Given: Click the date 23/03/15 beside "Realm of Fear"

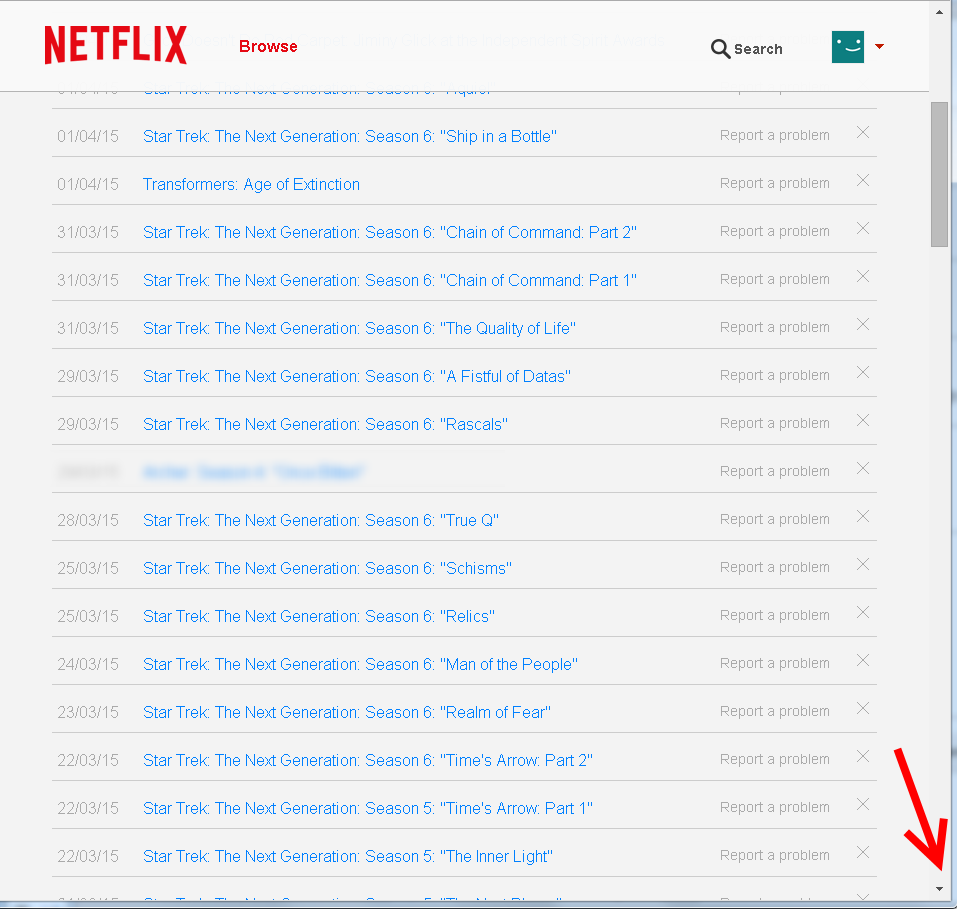Looking at the screenshot, I should 88,712.
